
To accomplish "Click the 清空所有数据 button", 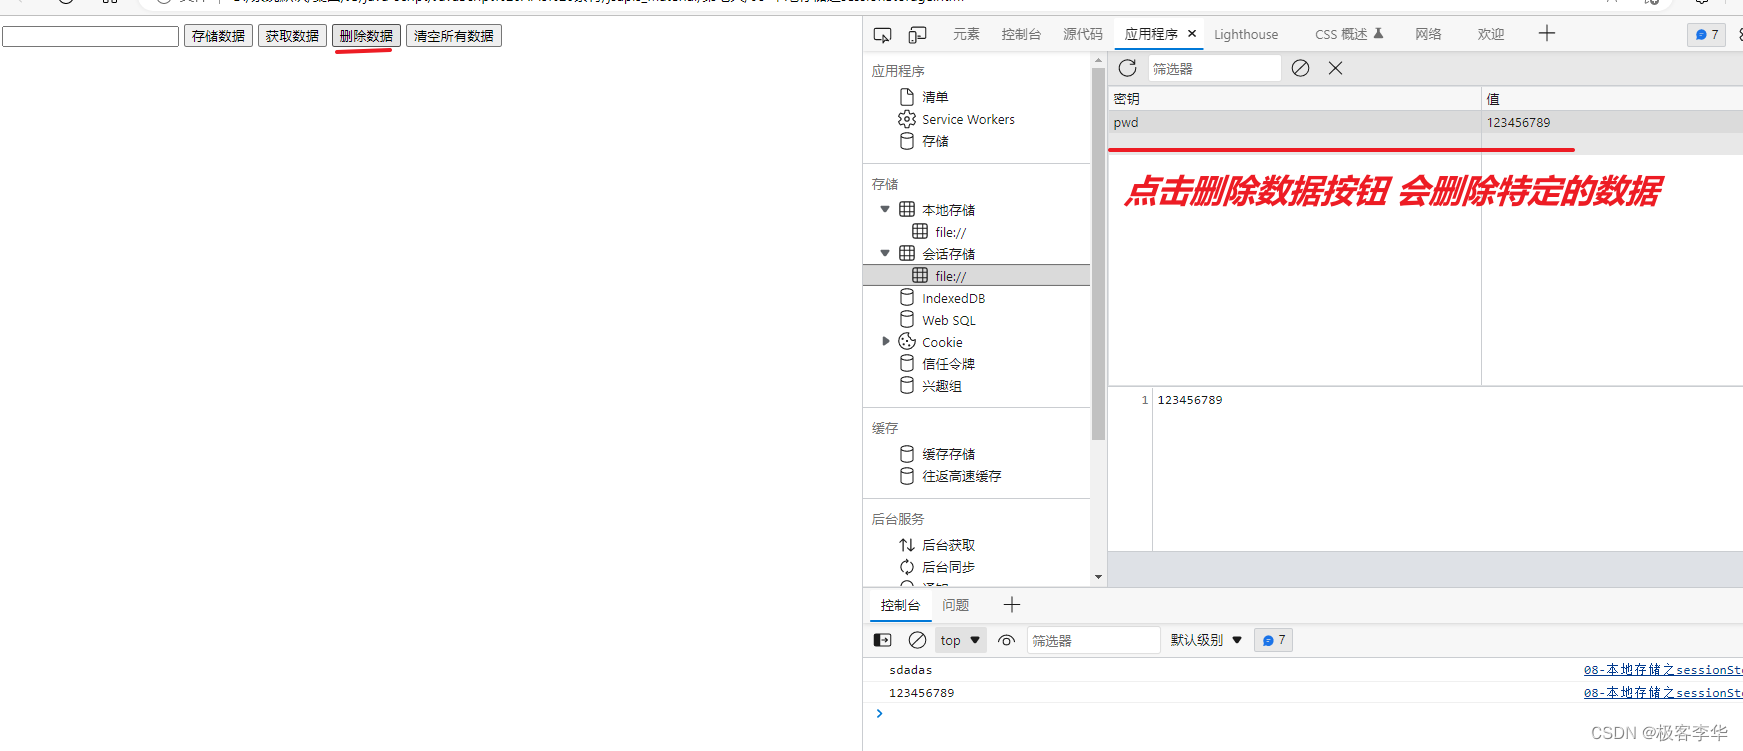I will (453, 36).
